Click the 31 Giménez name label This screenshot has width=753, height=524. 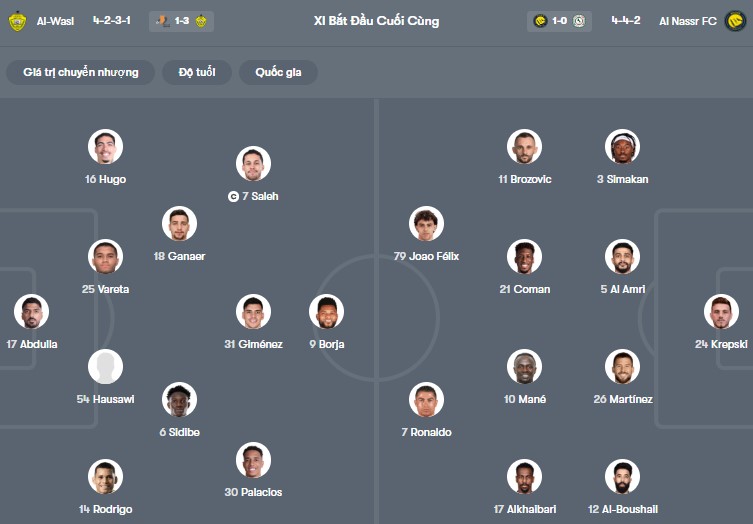pyautogui.click(x=253, y=344)
